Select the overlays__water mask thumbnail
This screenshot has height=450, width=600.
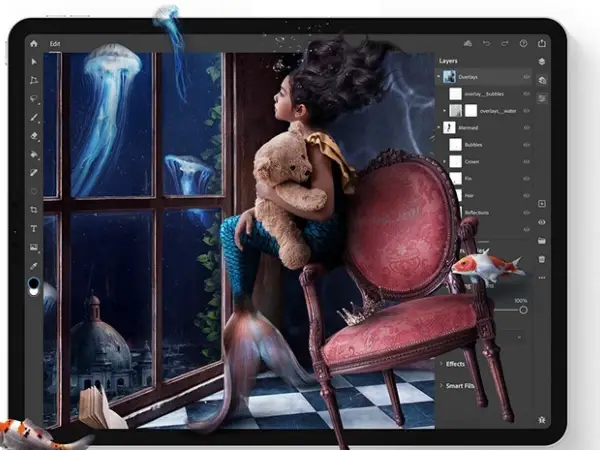[x=471, y=111]
